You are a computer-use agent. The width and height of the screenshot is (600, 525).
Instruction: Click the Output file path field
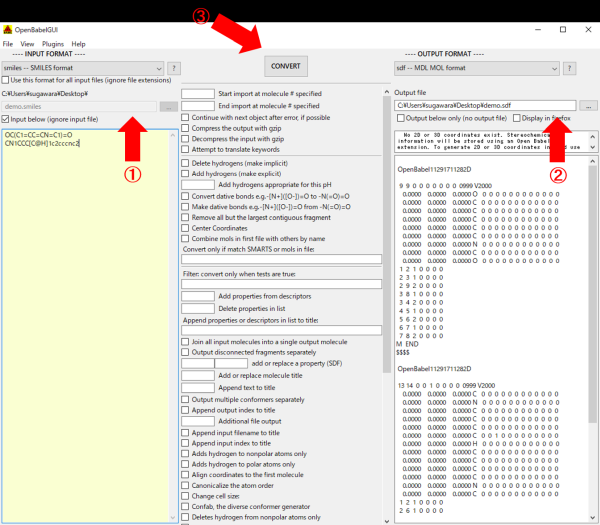click(485, 105)
